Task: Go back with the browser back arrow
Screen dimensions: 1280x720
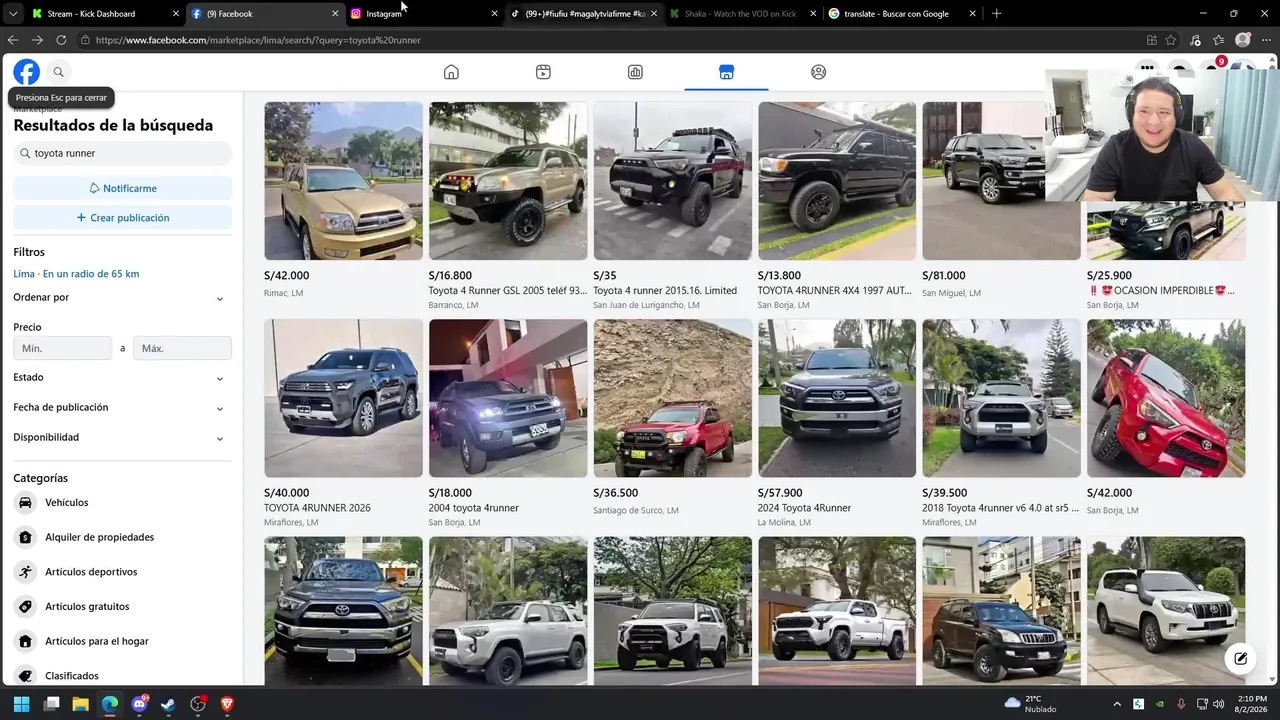Action: pyautogui.click(x=13, y=40)
